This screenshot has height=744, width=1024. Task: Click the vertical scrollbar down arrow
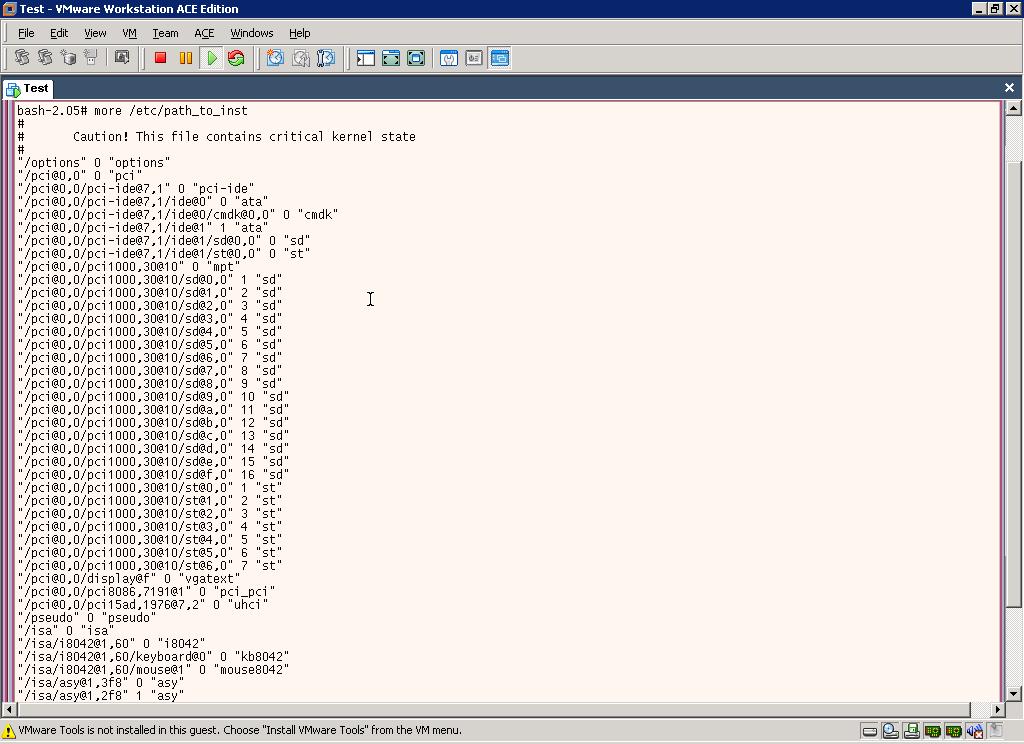pyautogui.click(x=1013, y=693)
